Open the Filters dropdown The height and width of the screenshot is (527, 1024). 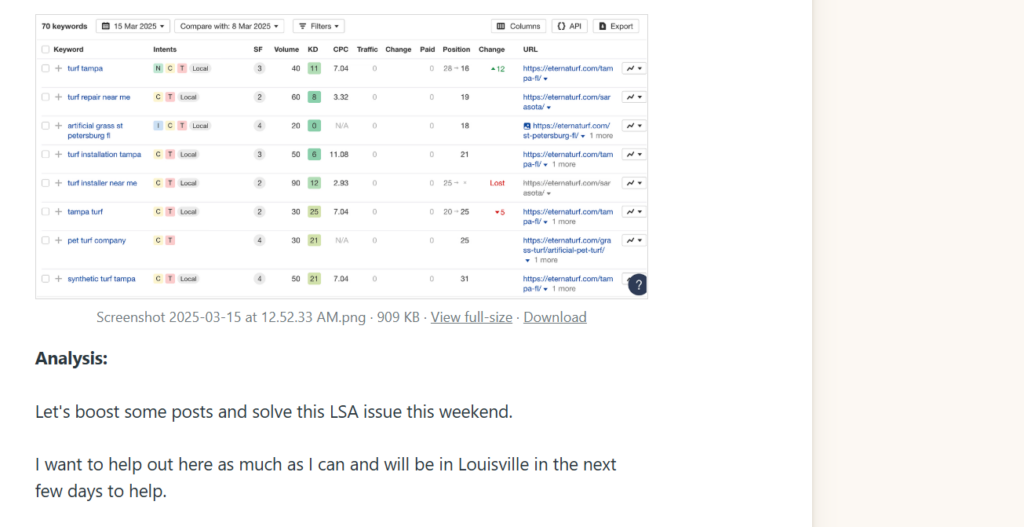(319, 26)
